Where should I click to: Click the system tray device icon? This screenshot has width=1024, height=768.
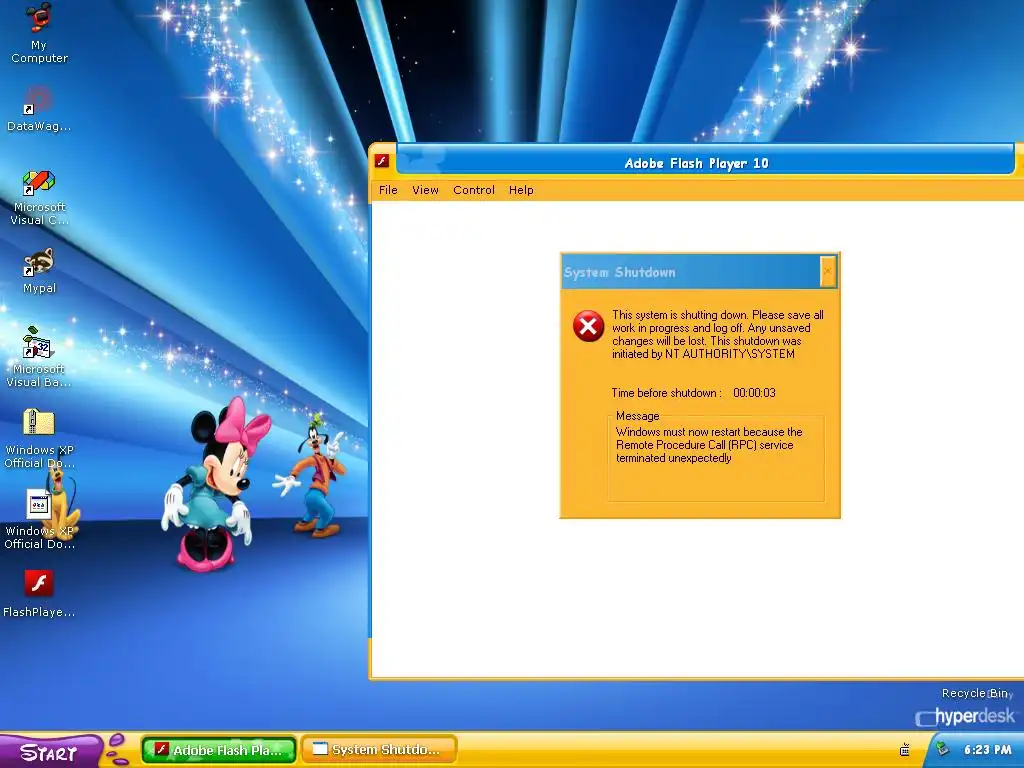tap(904, 750)
